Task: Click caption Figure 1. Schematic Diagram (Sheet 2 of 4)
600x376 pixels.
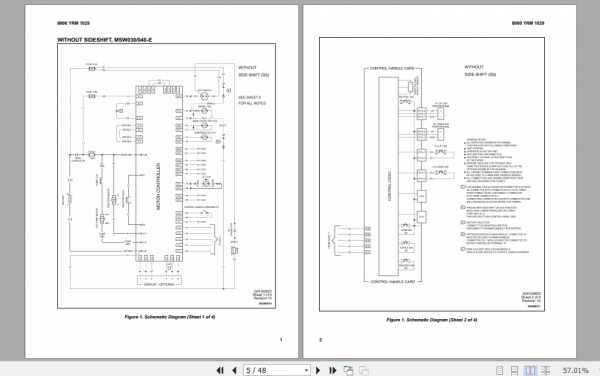Action: [x=432, y=320]
